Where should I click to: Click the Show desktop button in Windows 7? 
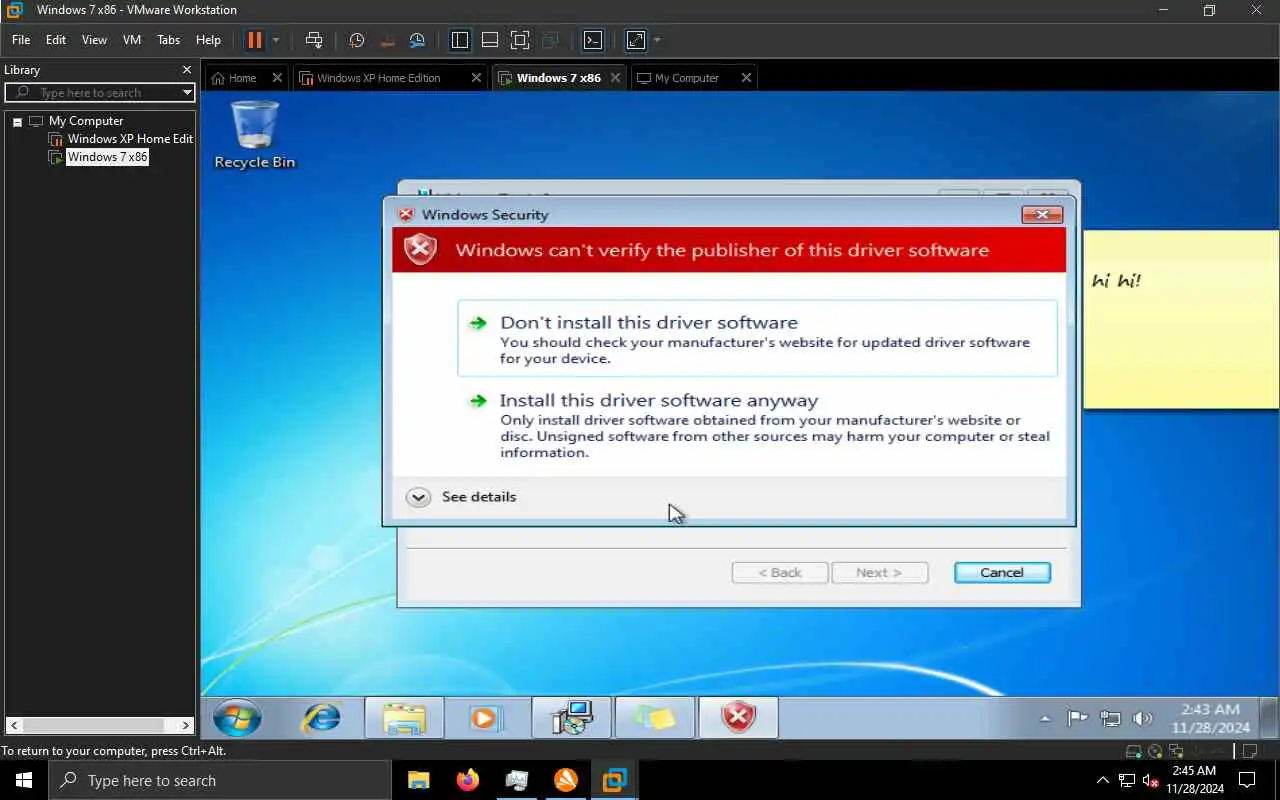tap(1269, 718)
